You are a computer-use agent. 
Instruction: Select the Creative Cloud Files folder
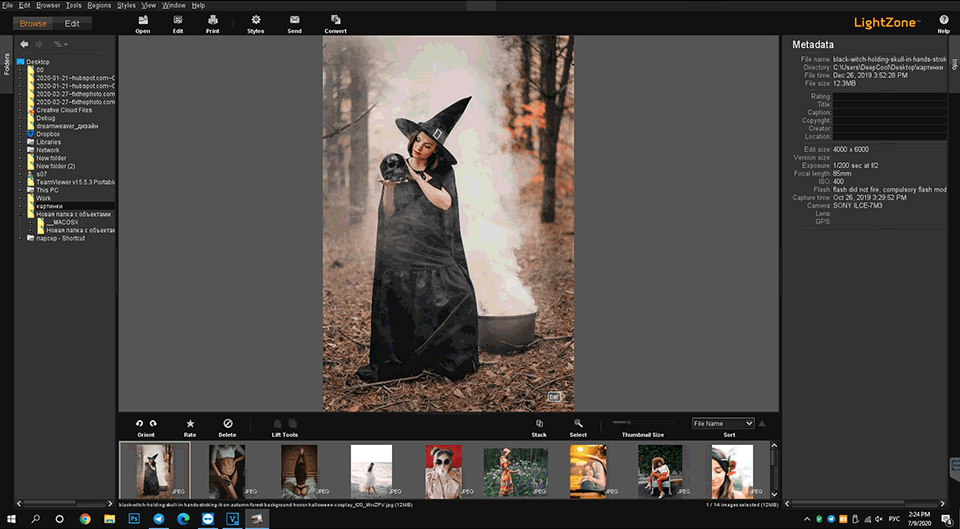[x=64, y=110]
